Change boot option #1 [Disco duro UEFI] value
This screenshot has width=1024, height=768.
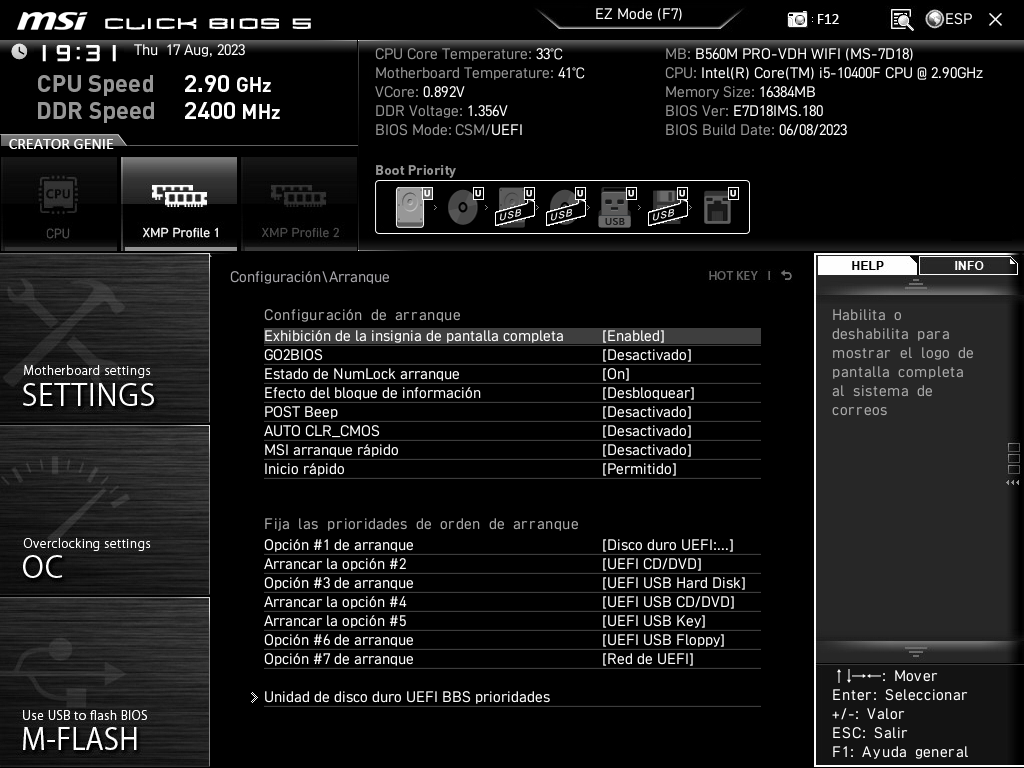click(667, 545)
